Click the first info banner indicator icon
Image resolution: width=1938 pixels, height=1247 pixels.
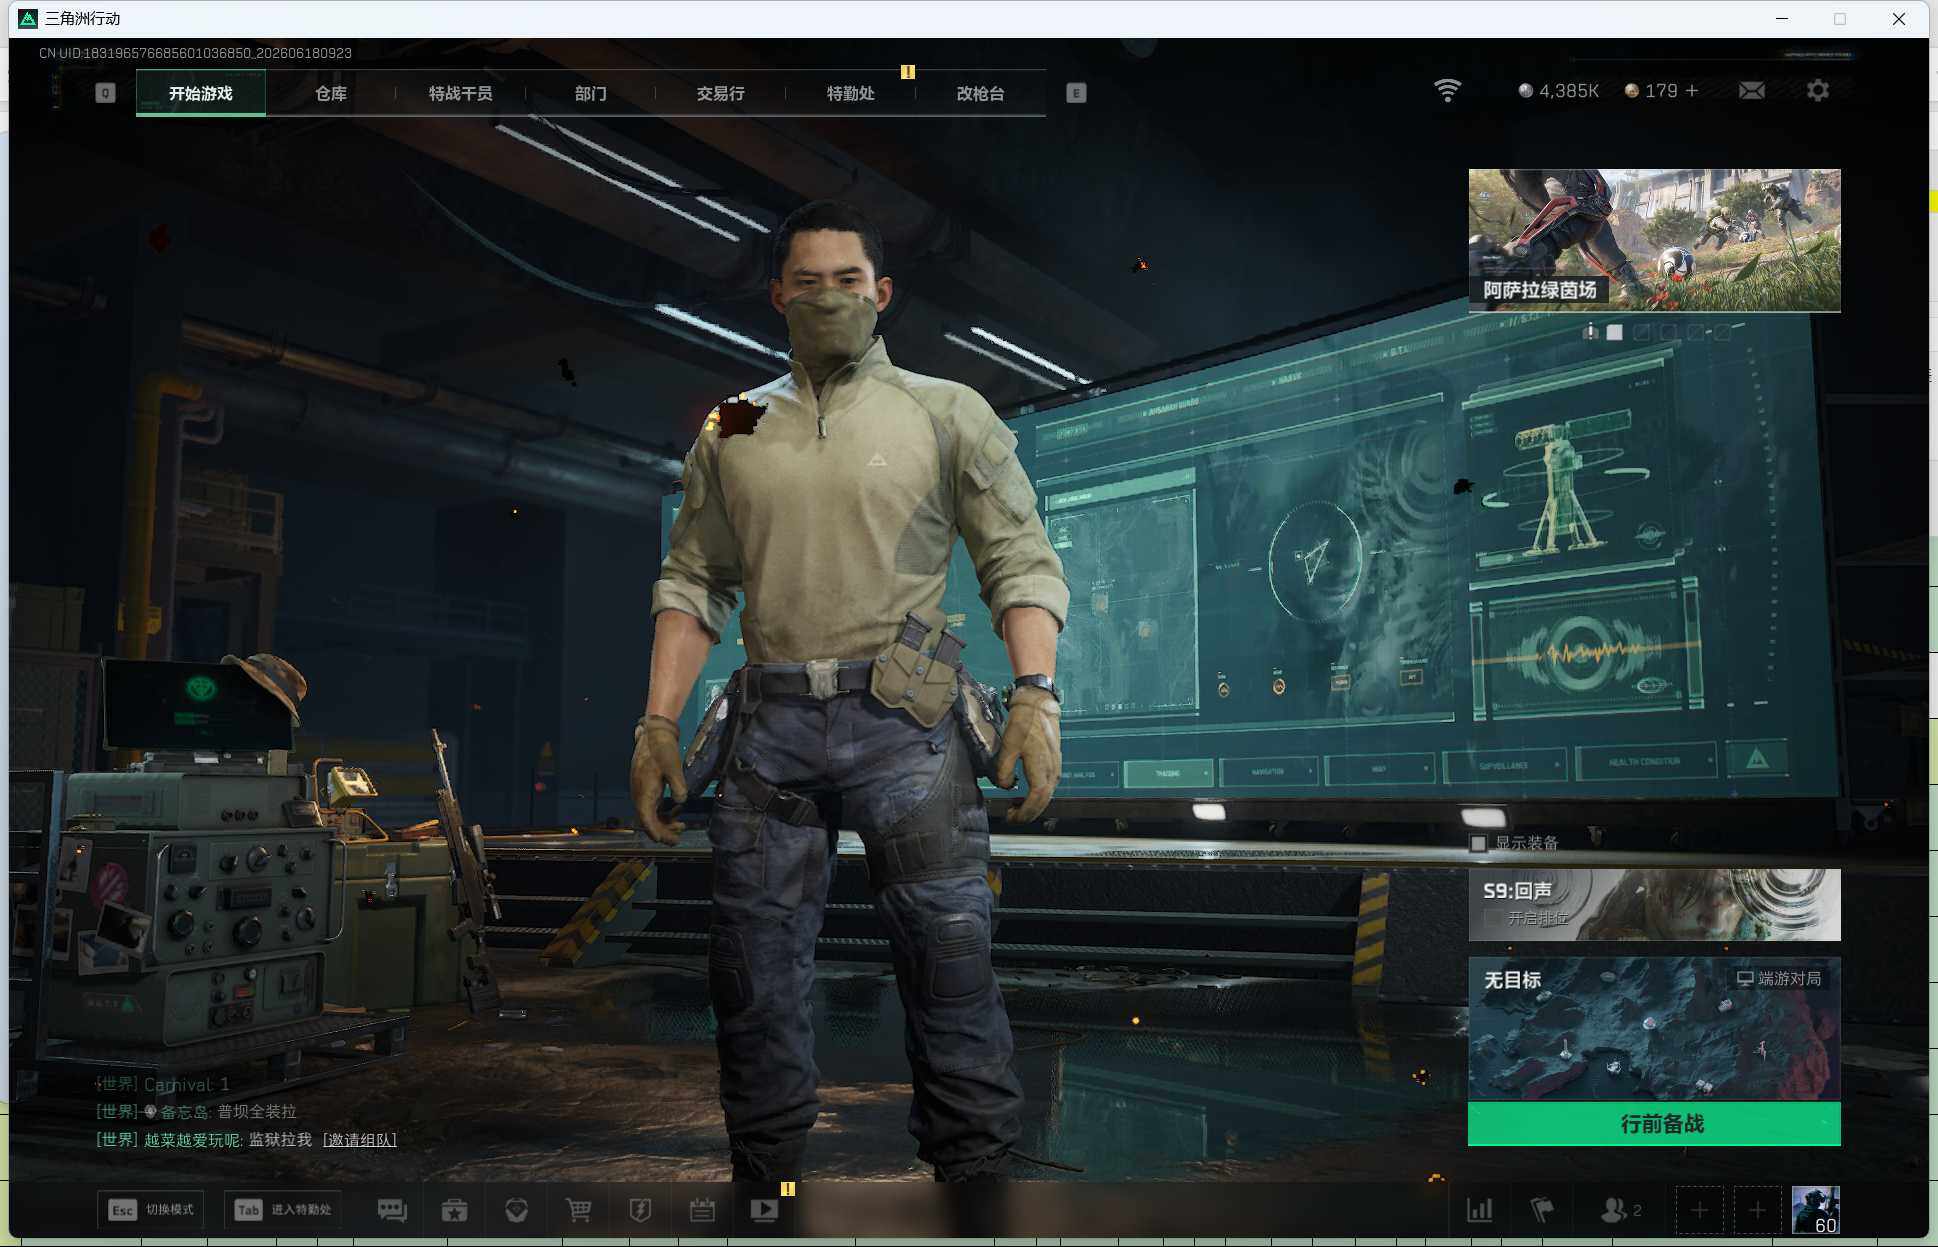(1590, 332)
